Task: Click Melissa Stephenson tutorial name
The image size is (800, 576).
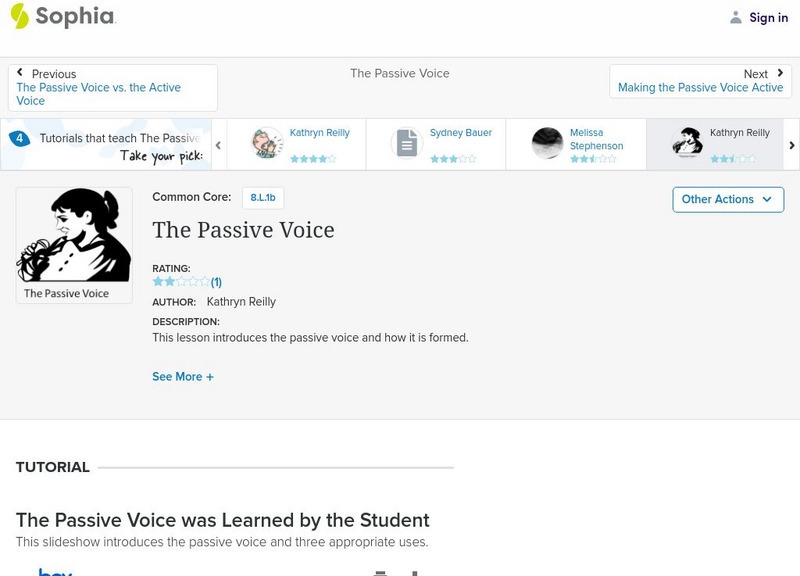Action: click(x=596, y=139)
